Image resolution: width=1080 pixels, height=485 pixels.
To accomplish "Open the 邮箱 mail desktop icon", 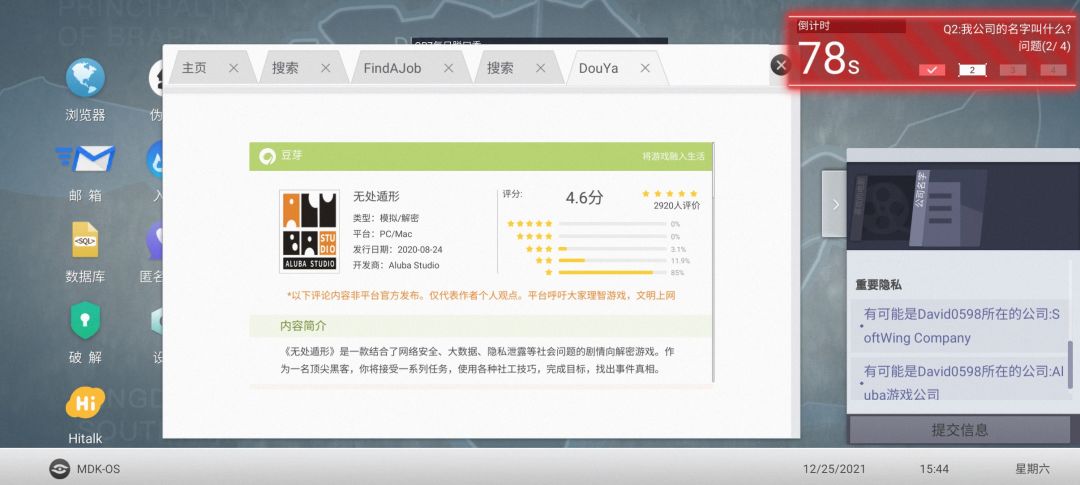I will tap(85, 158).
